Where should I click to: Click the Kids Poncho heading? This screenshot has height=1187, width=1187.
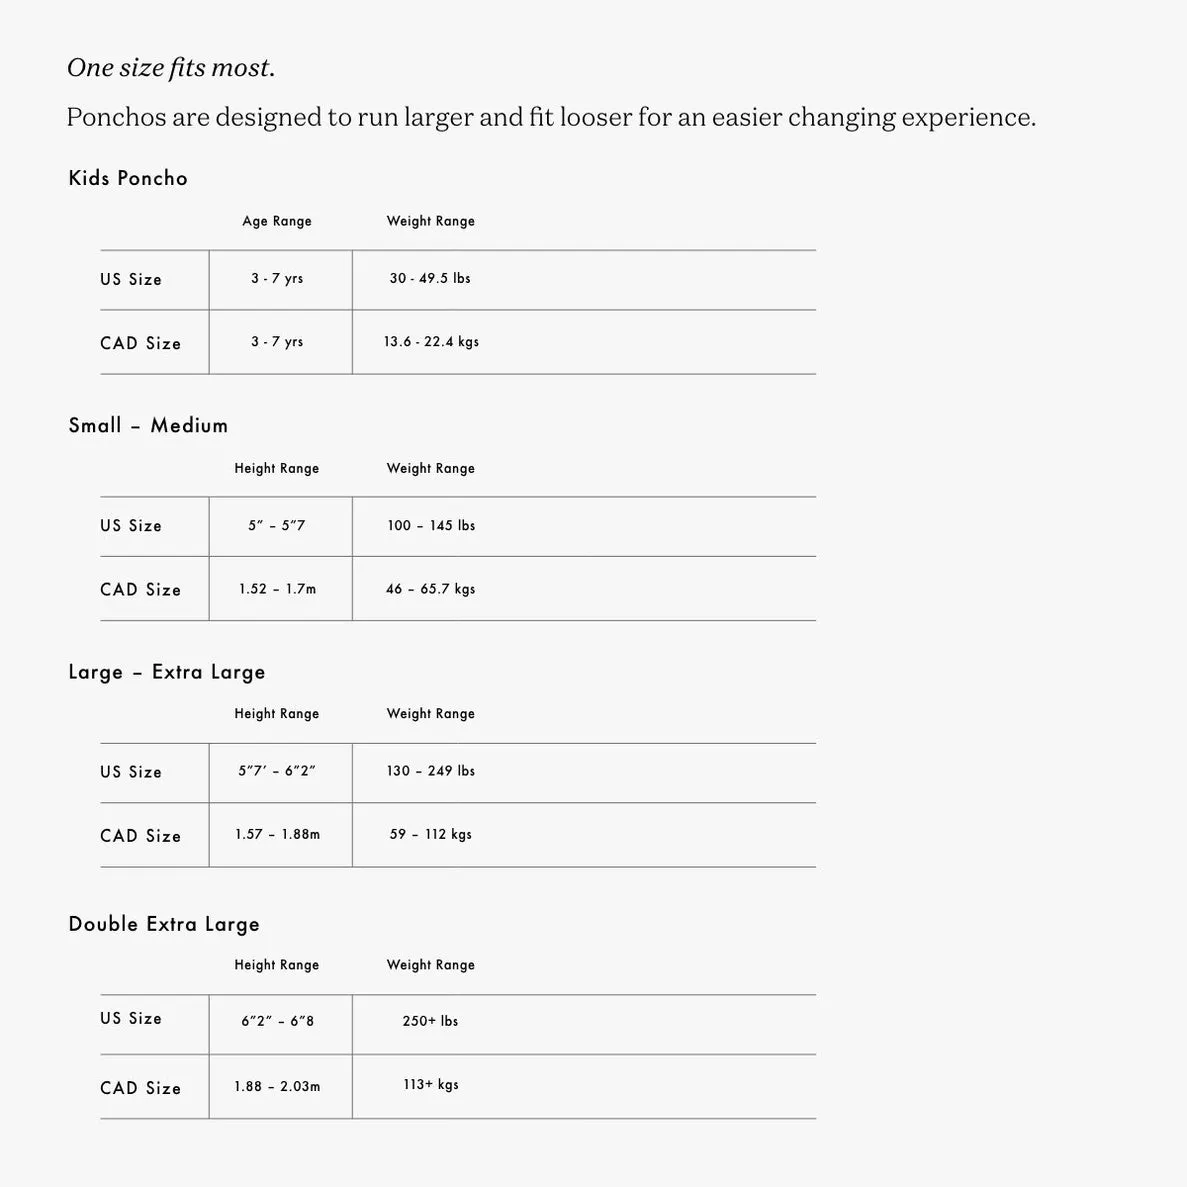coord(128,178)
